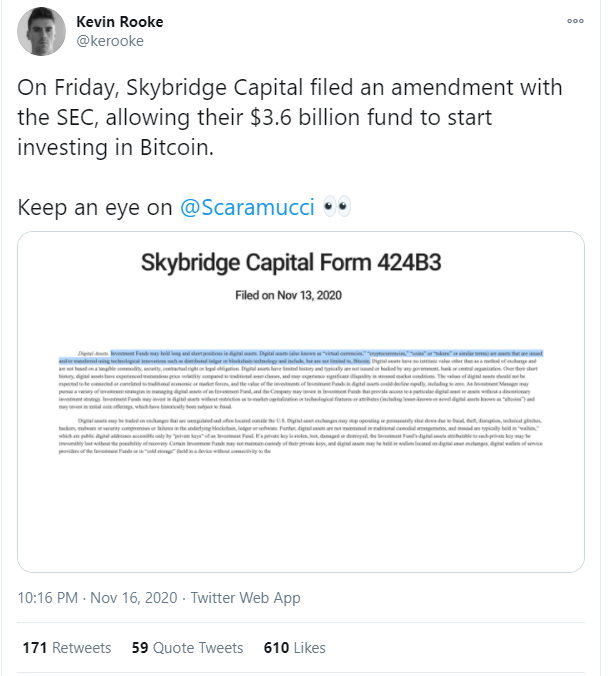Click the 10:16 PM · Nov 16, 2020 timestamp
This screenshot has width=608, height=676.
point(125,597)
